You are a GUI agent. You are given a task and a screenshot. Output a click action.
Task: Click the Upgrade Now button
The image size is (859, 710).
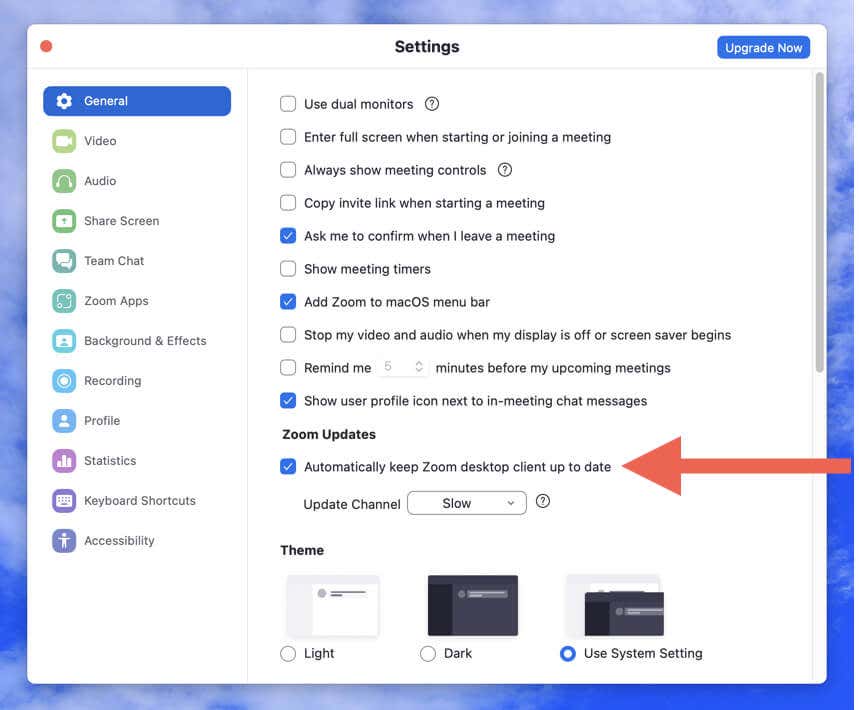click(763, 47)
